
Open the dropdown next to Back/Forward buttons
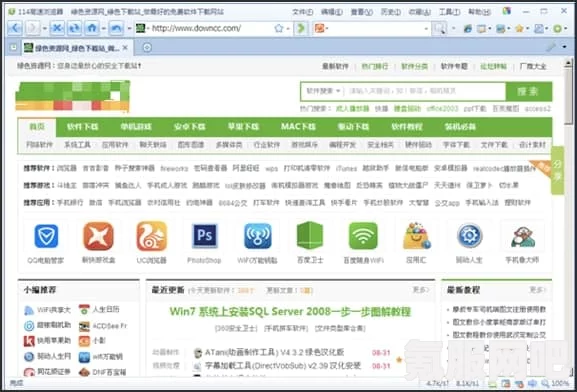pyautogui.click(x=45, y=28)
